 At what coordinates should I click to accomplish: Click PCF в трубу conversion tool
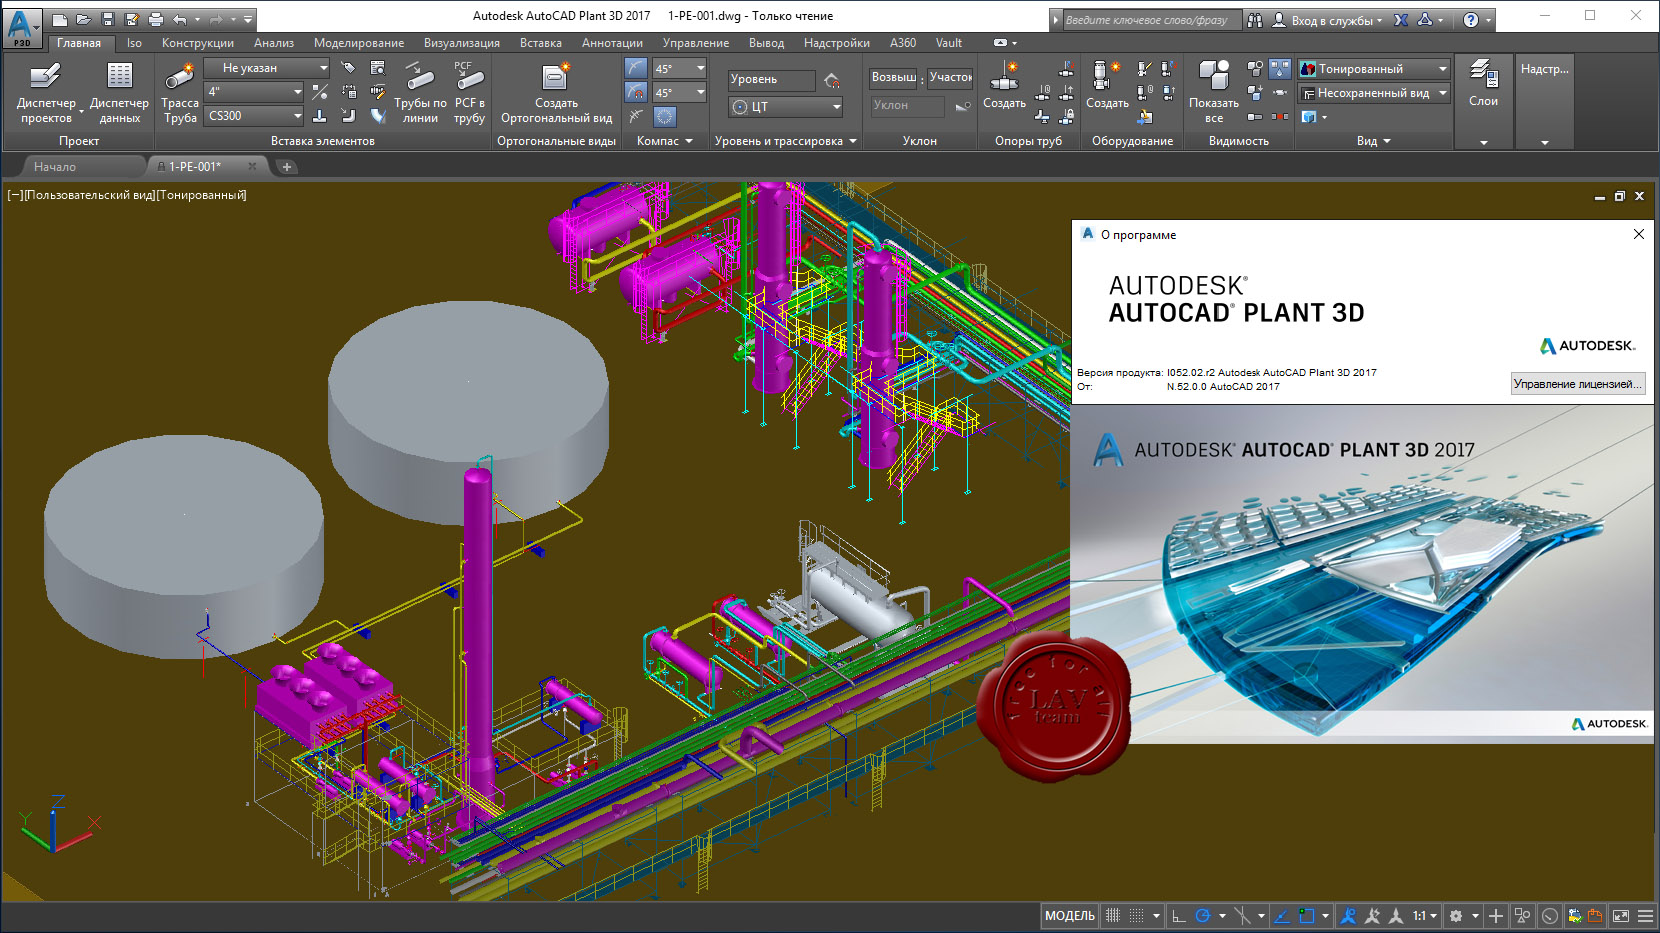(469, 92)
